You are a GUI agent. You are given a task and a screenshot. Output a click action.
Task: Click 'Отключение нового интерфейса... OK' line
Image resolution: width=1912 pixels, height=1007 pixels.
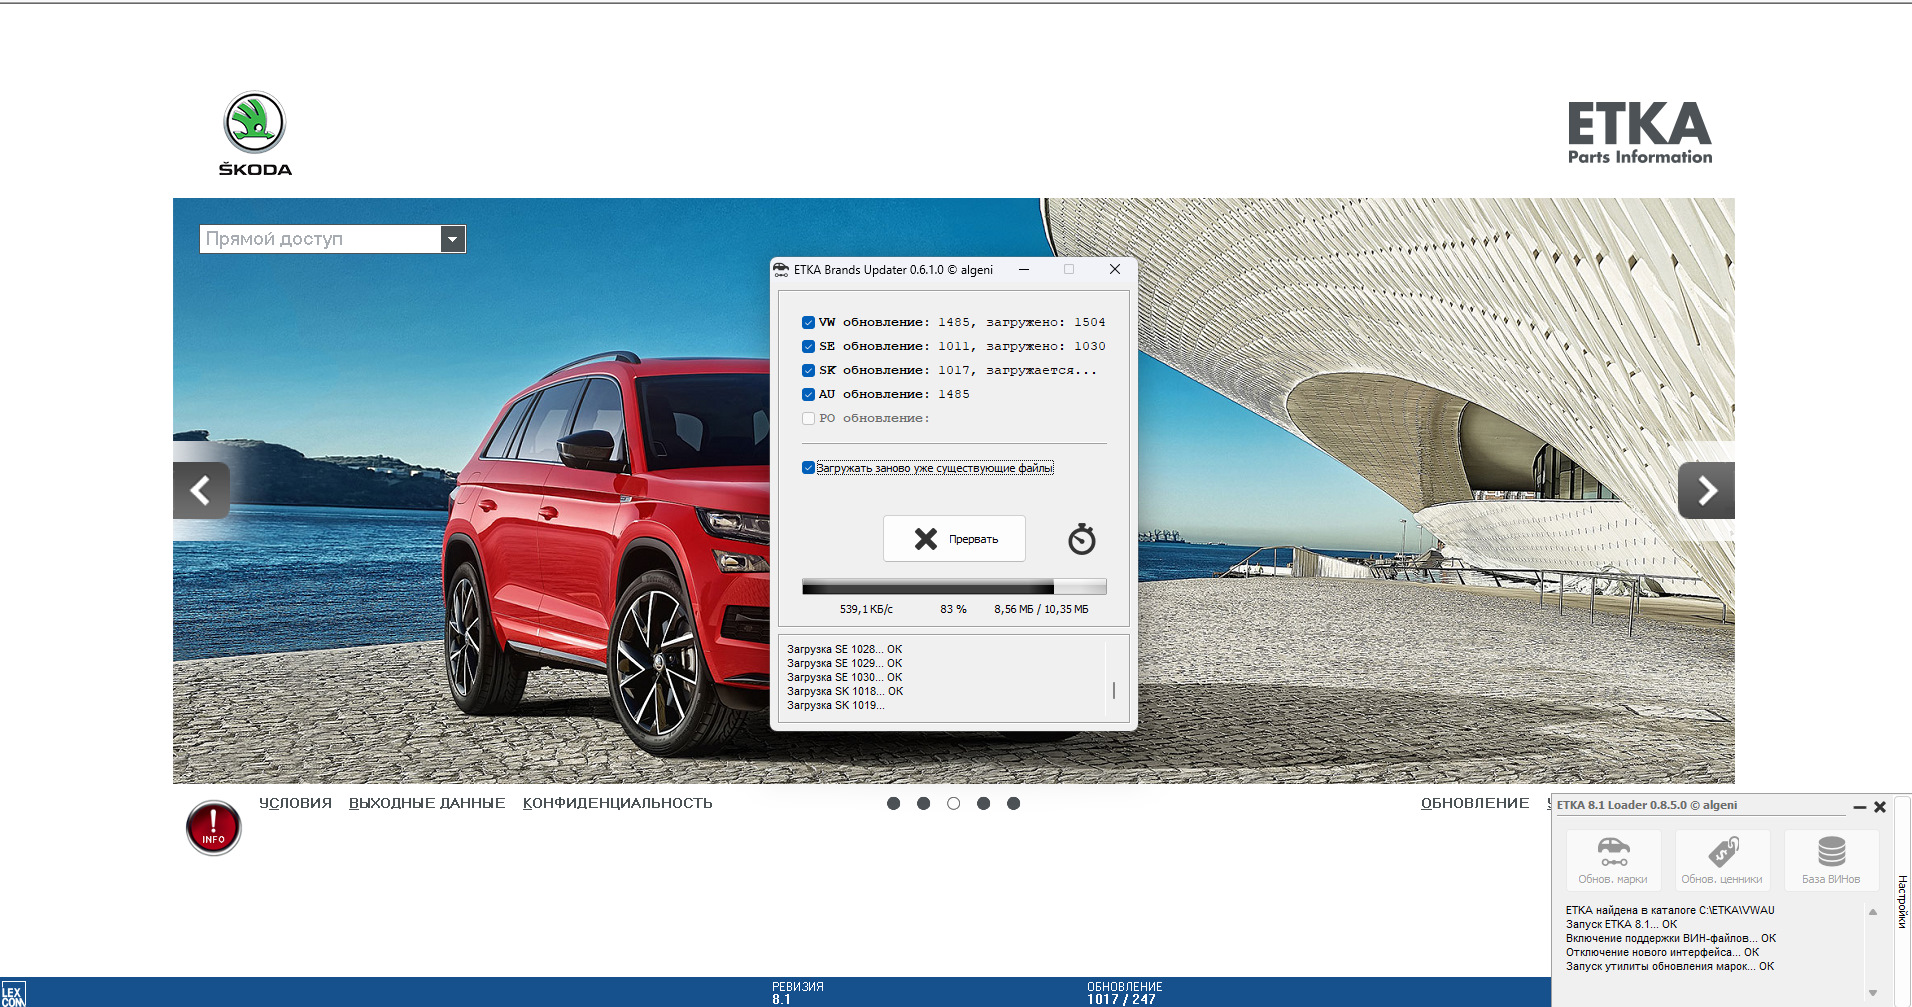tap(1662, 952)
